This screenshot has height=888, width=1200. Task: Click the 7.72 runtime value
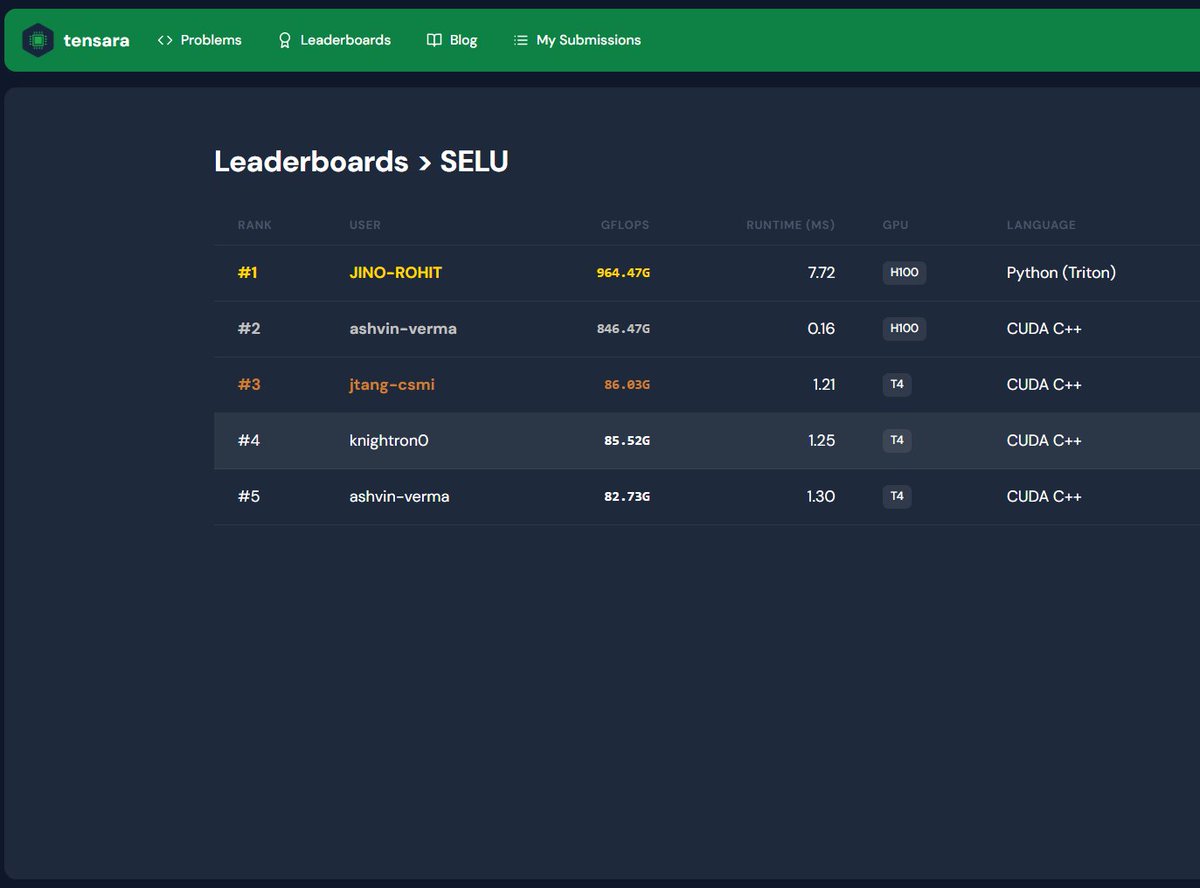[821, 273]
